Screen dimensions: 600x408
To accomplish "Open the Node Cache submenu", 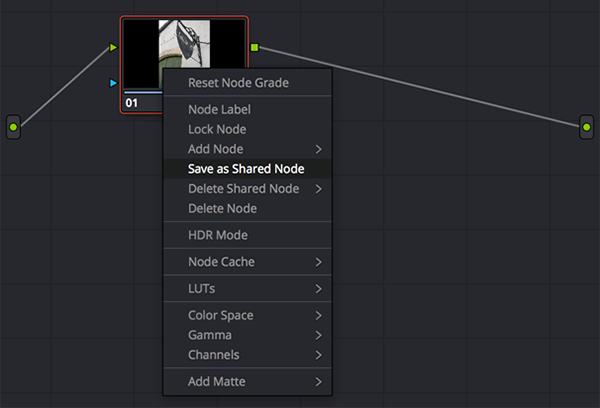I will (248, 262).
